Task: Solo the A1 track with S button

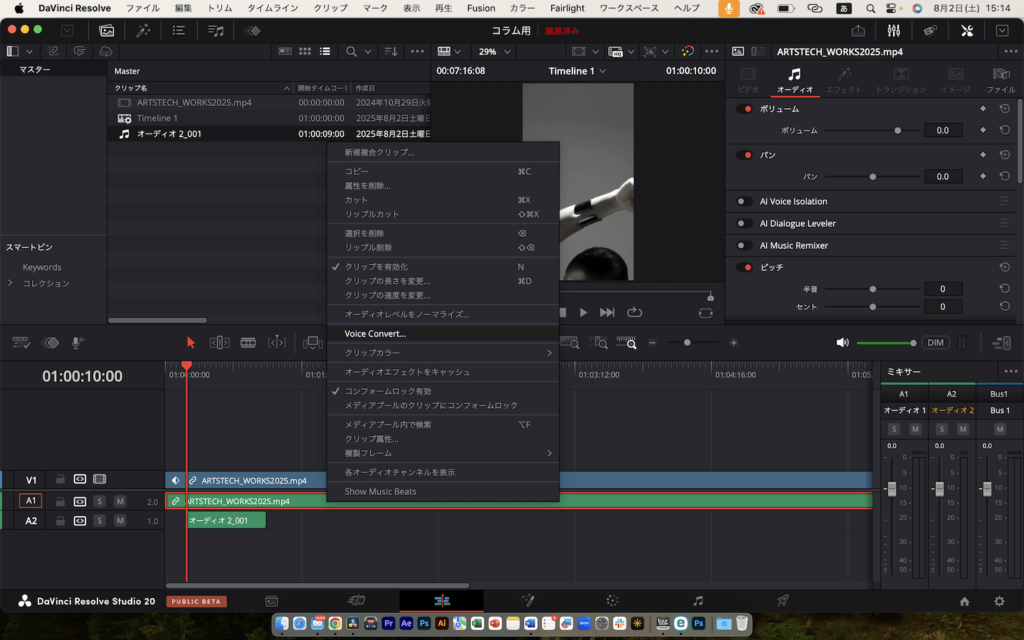Action: (100, 501)
